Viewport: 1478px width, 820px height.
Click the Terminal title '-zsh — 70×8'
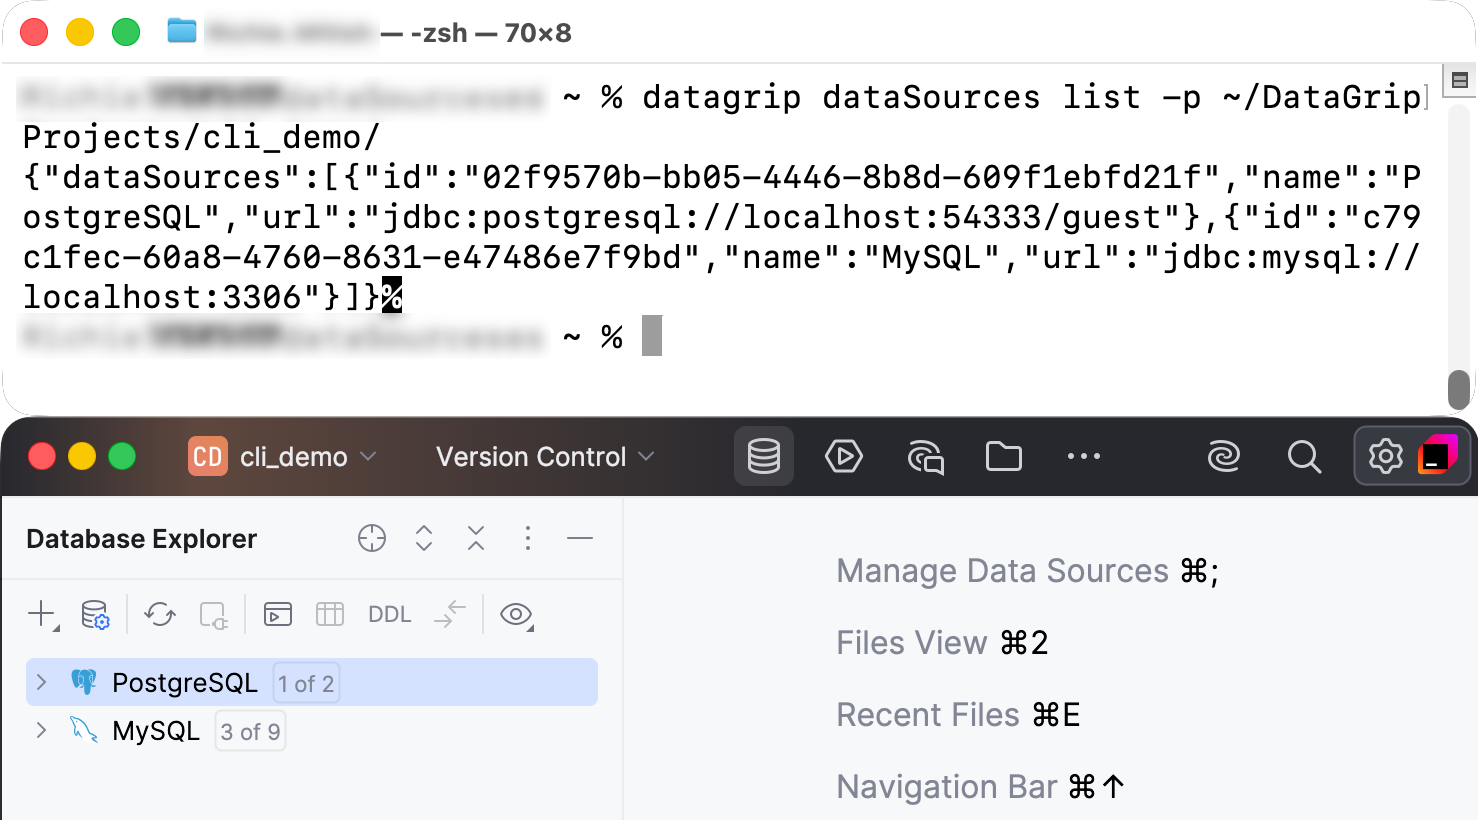491,33
